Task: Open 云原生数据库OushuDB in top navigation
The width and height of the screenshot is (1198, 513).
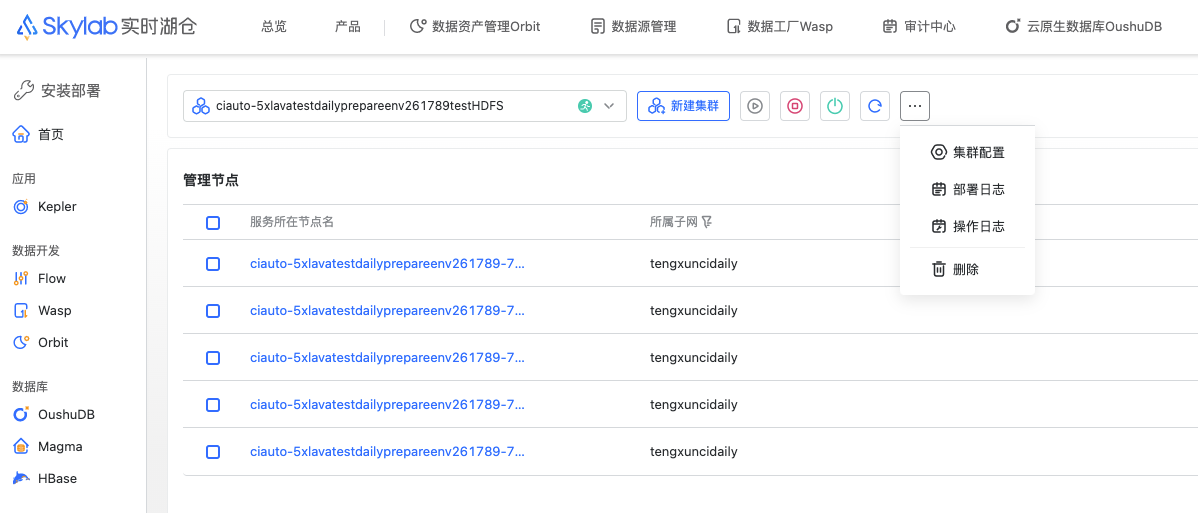Action: pyautogui.click(x=1083, y=27)
